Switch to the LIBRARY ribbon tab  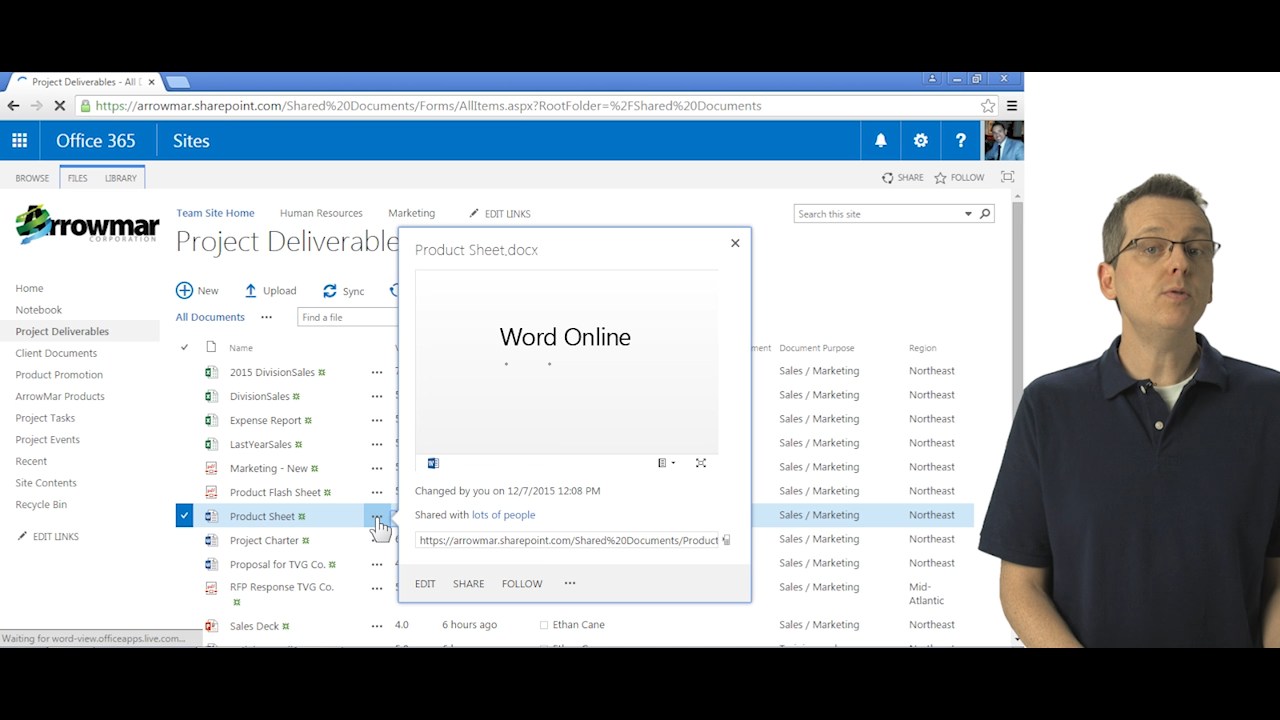coord(120,178)
